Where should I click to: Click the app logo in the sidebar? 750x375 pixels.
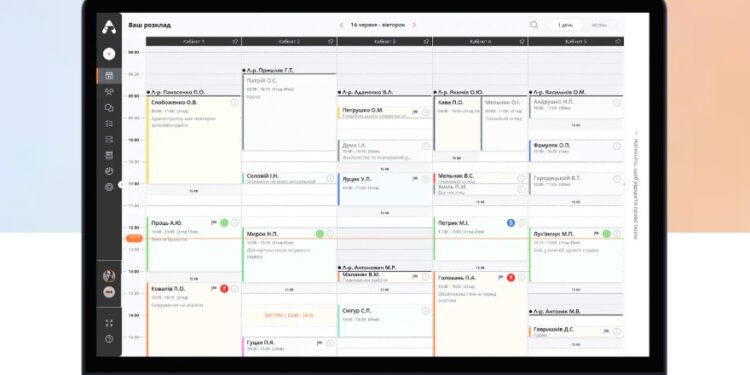109,28
